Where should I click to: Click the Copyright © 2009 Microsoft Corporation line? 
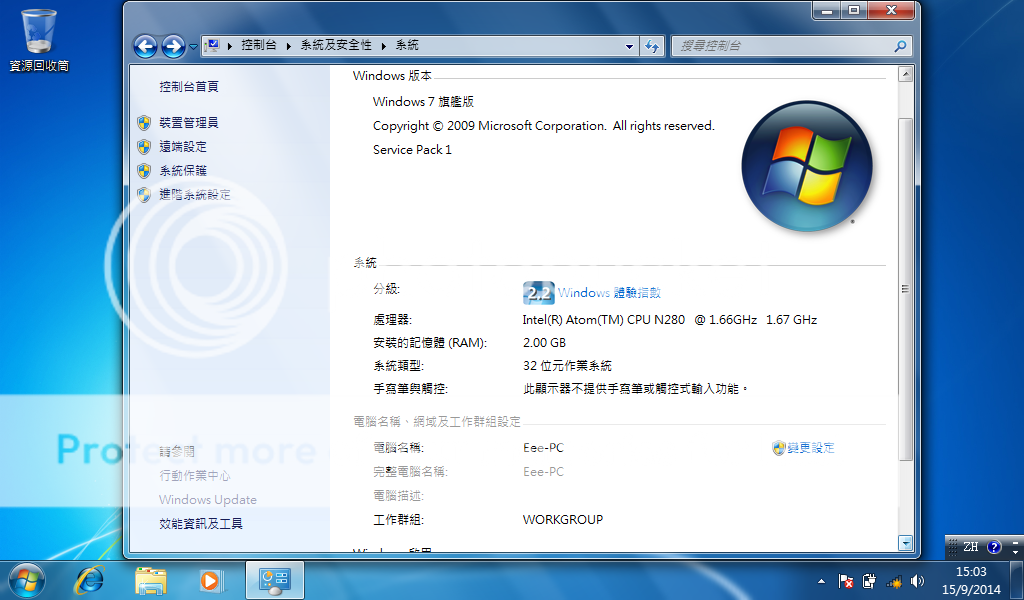pos(543,126)
